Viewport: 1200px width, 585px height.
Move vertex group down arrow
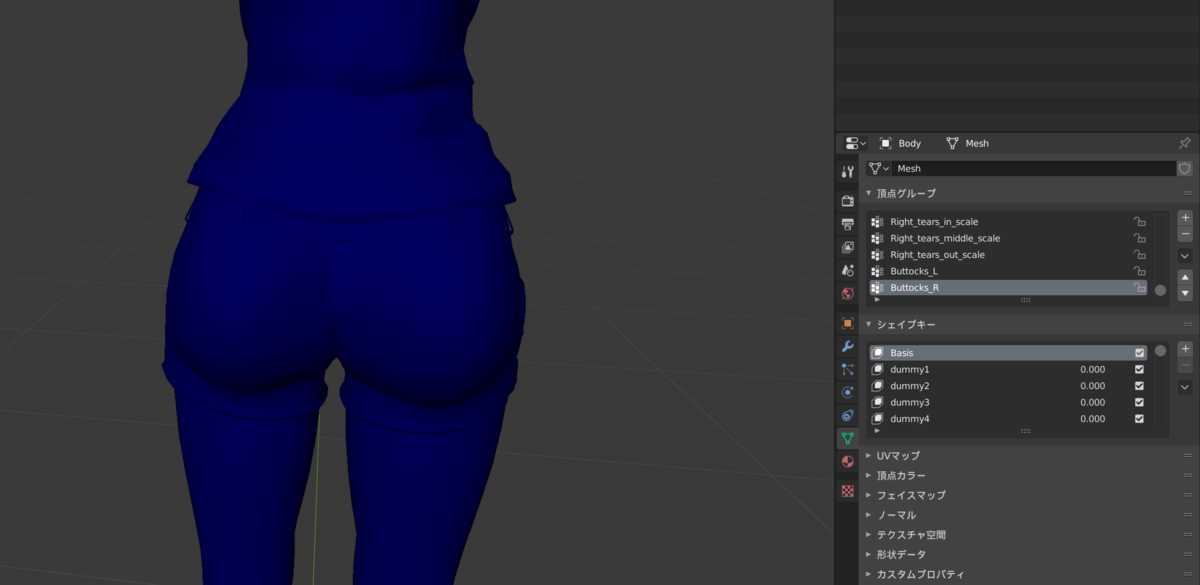(1185, 293)
